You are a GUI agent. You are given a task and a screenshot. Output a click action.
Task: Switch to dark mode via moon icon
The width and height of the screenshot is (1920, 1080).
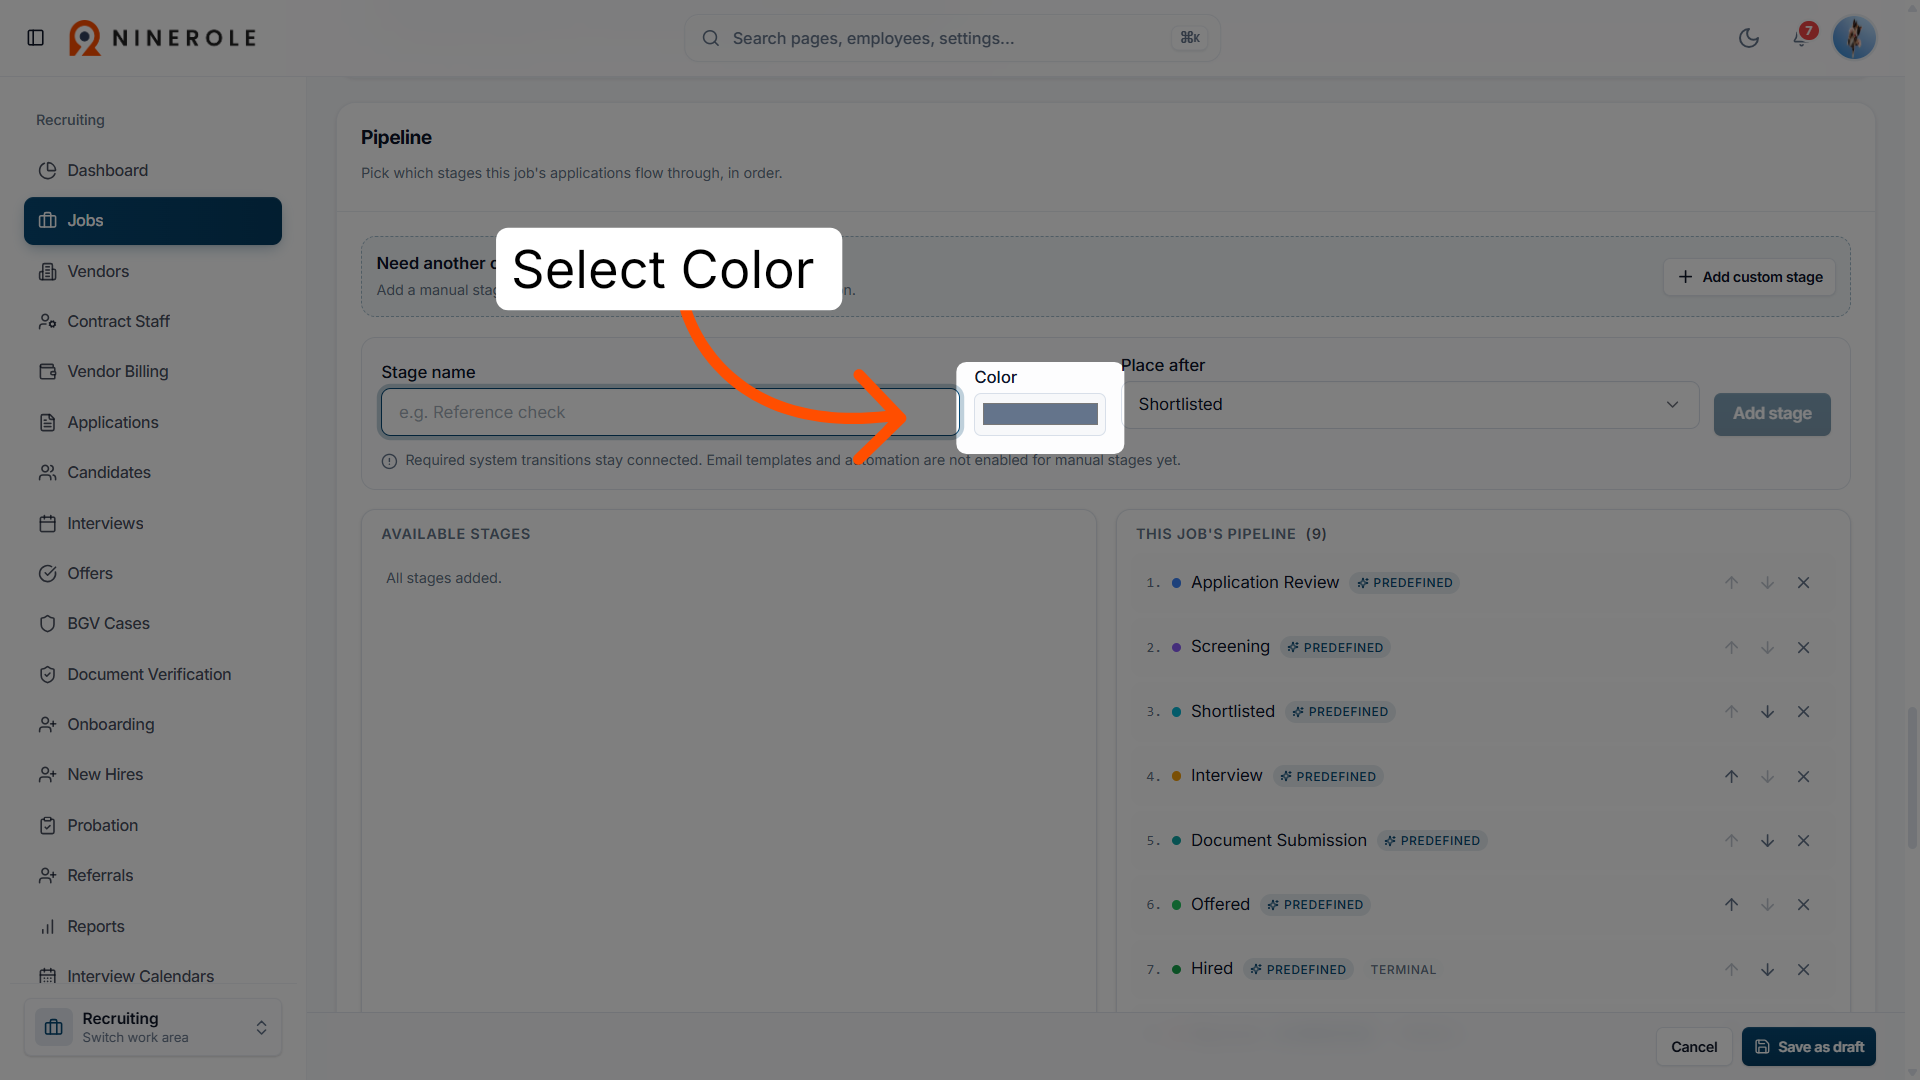point(1749,38)
